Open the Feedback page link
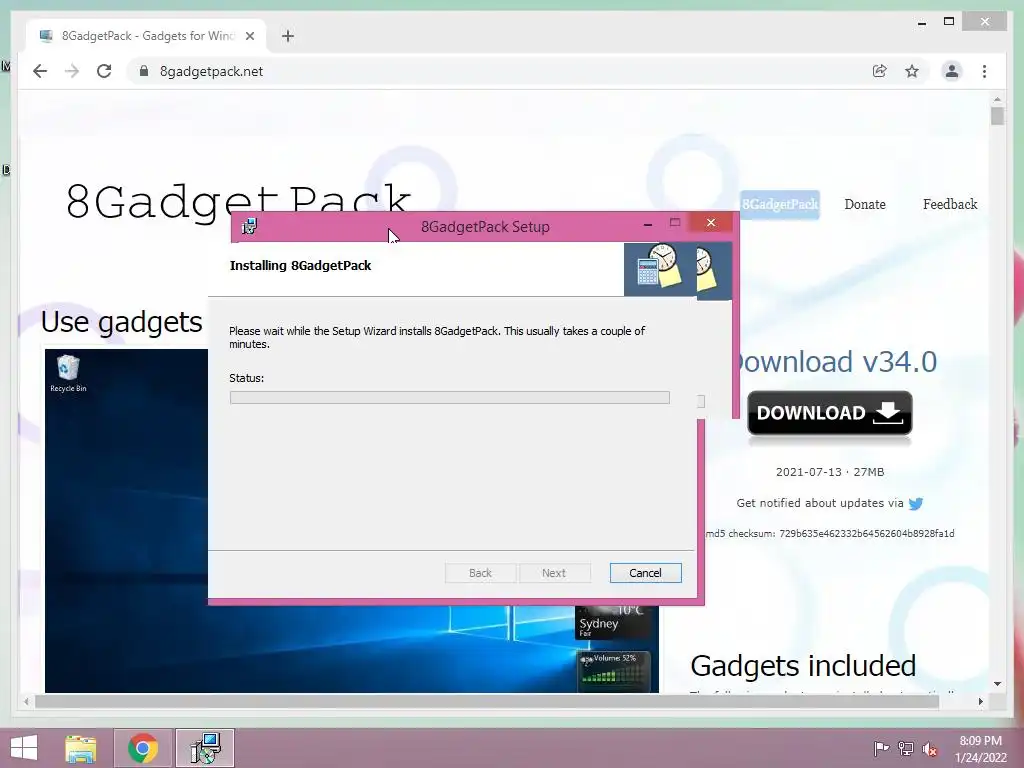Image resolution: width=1024 pixels, height=768 pixels. click(950, 204)
